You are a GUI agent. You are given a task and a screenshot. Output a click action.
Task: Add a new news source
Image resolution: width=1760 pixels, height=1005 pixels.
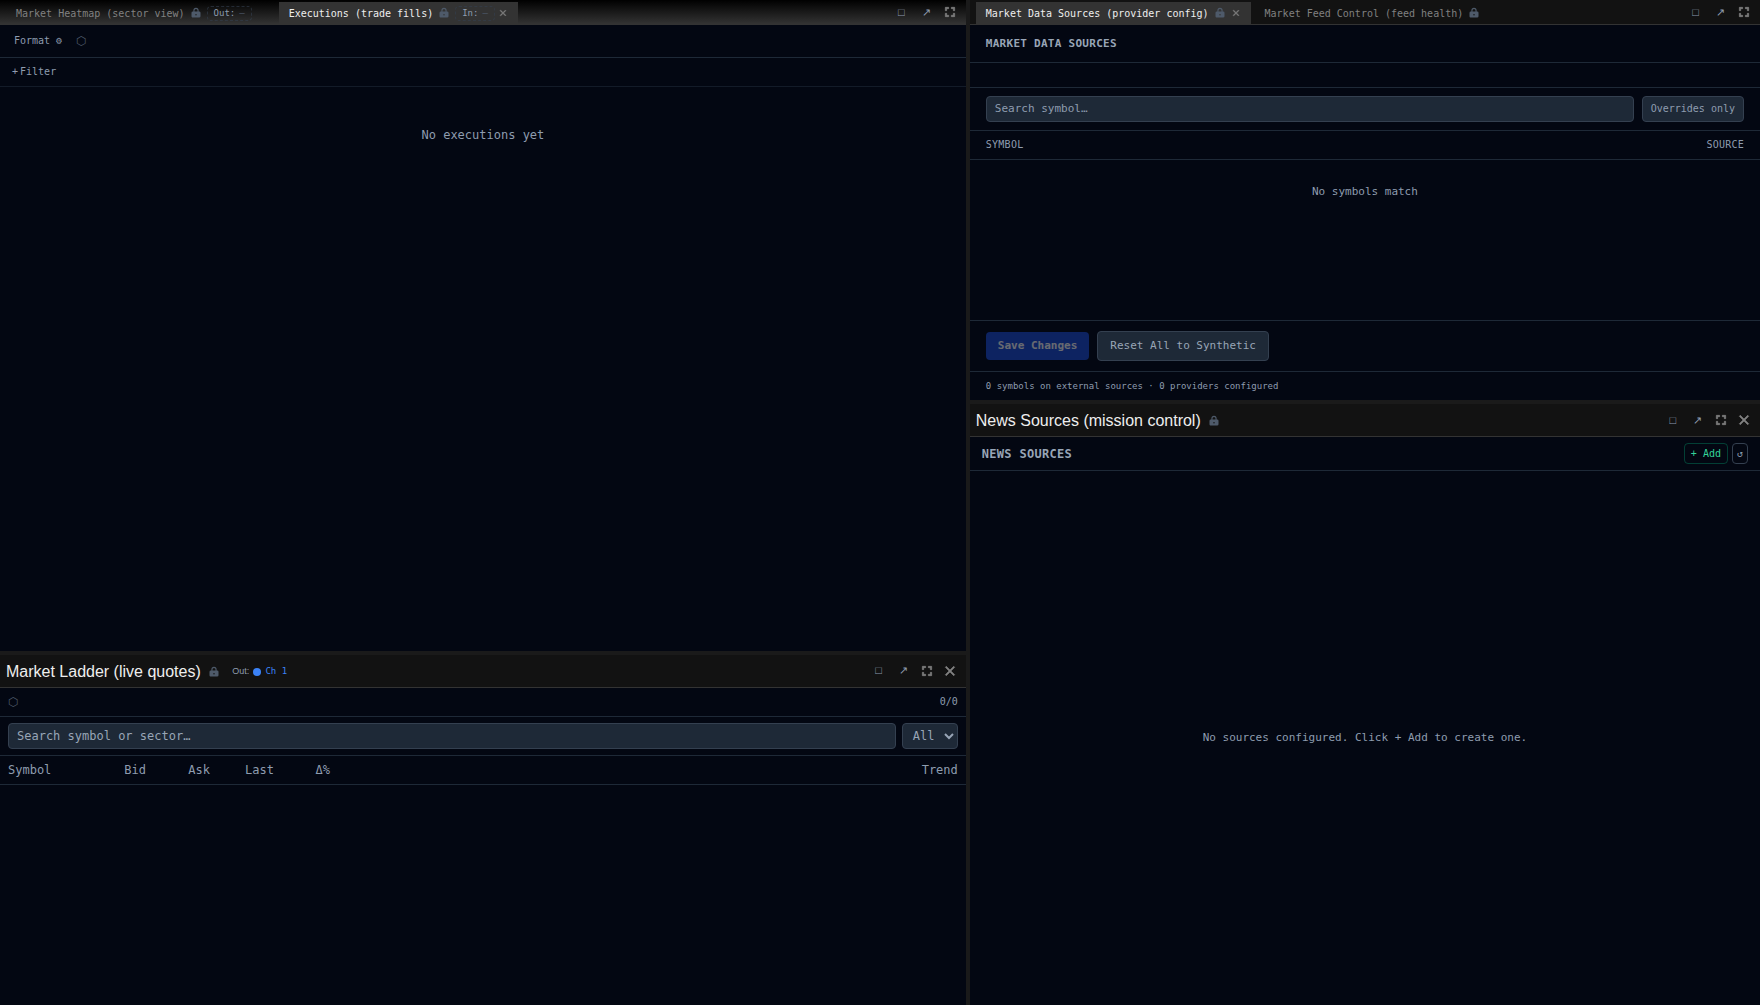click(x=1705, y=454)
